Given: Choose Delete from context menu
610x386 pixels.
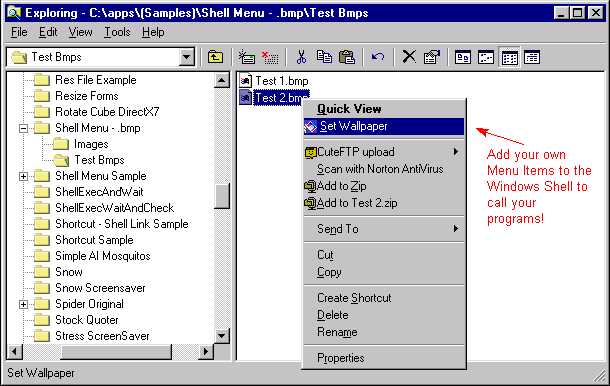Looking at the screenshot, I should click(x=384, y=315).
